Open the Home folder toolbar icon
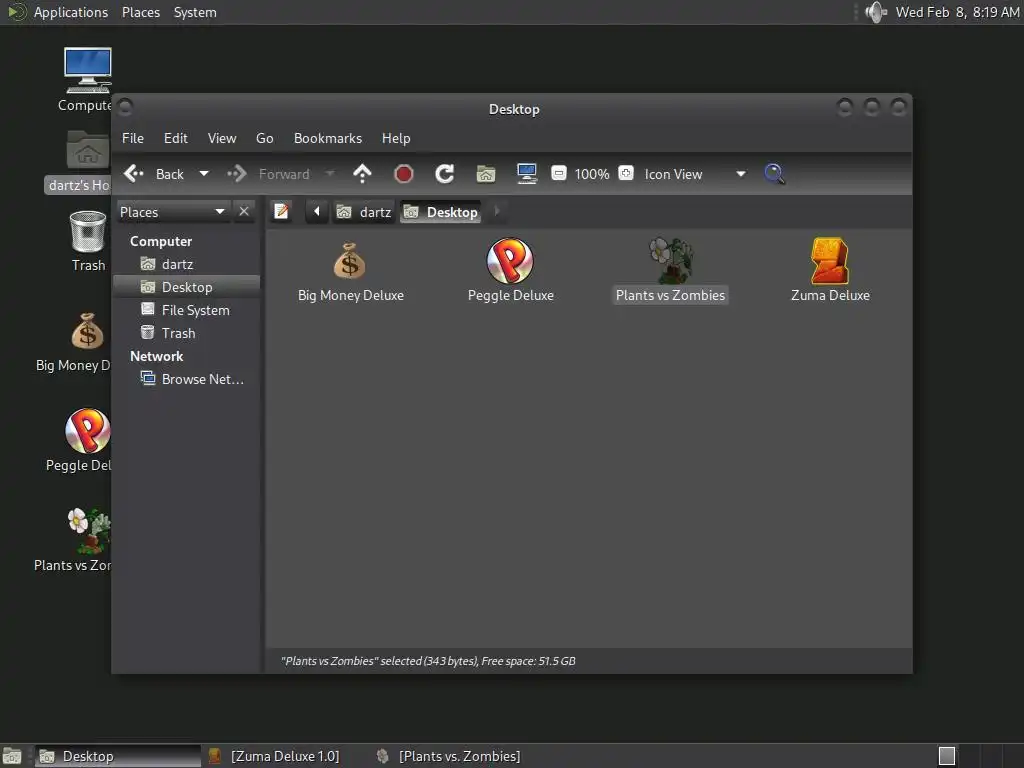This screenshot has height=768, width=1024. [486, 174]
